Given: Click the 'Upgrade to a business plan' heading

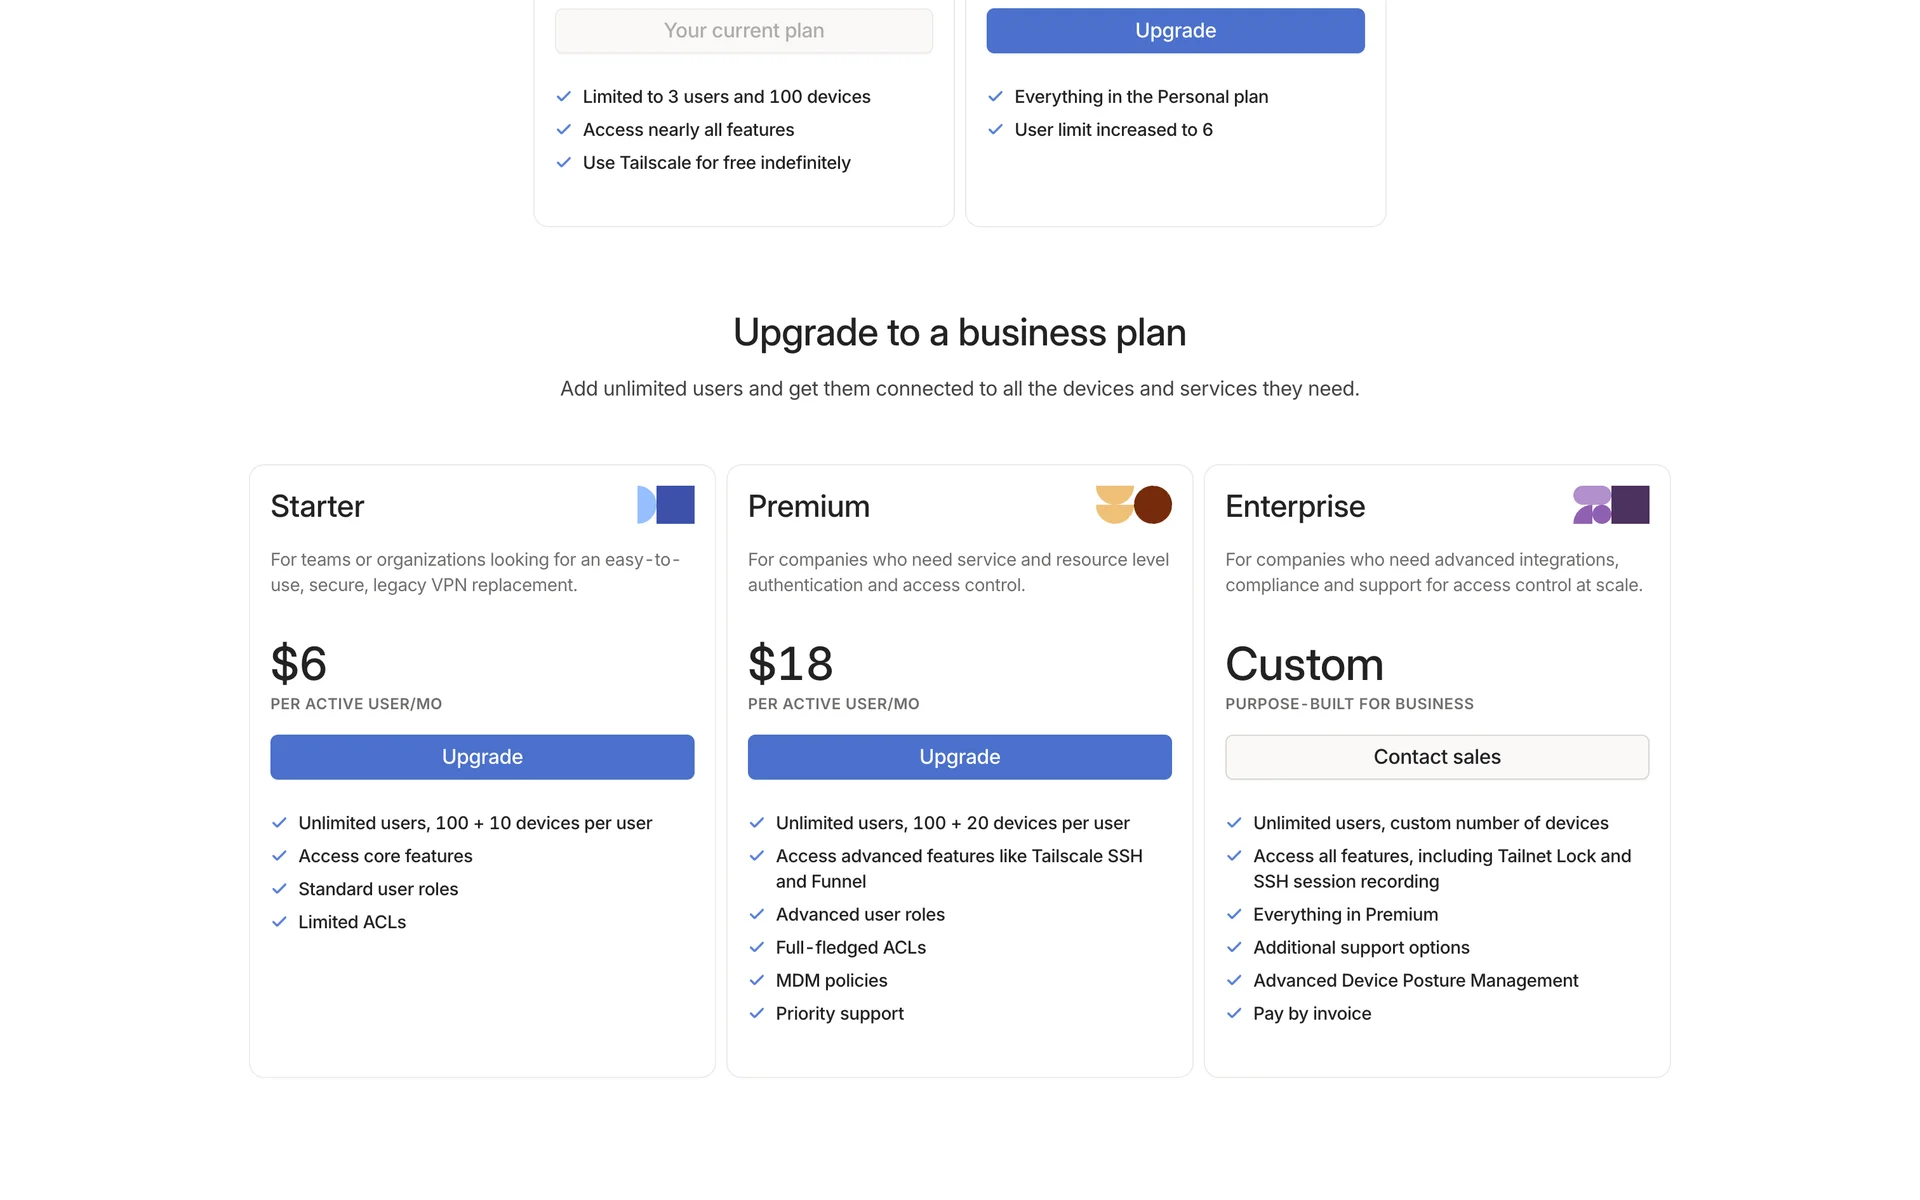Looking at the screenshot, I should point(959,333).
